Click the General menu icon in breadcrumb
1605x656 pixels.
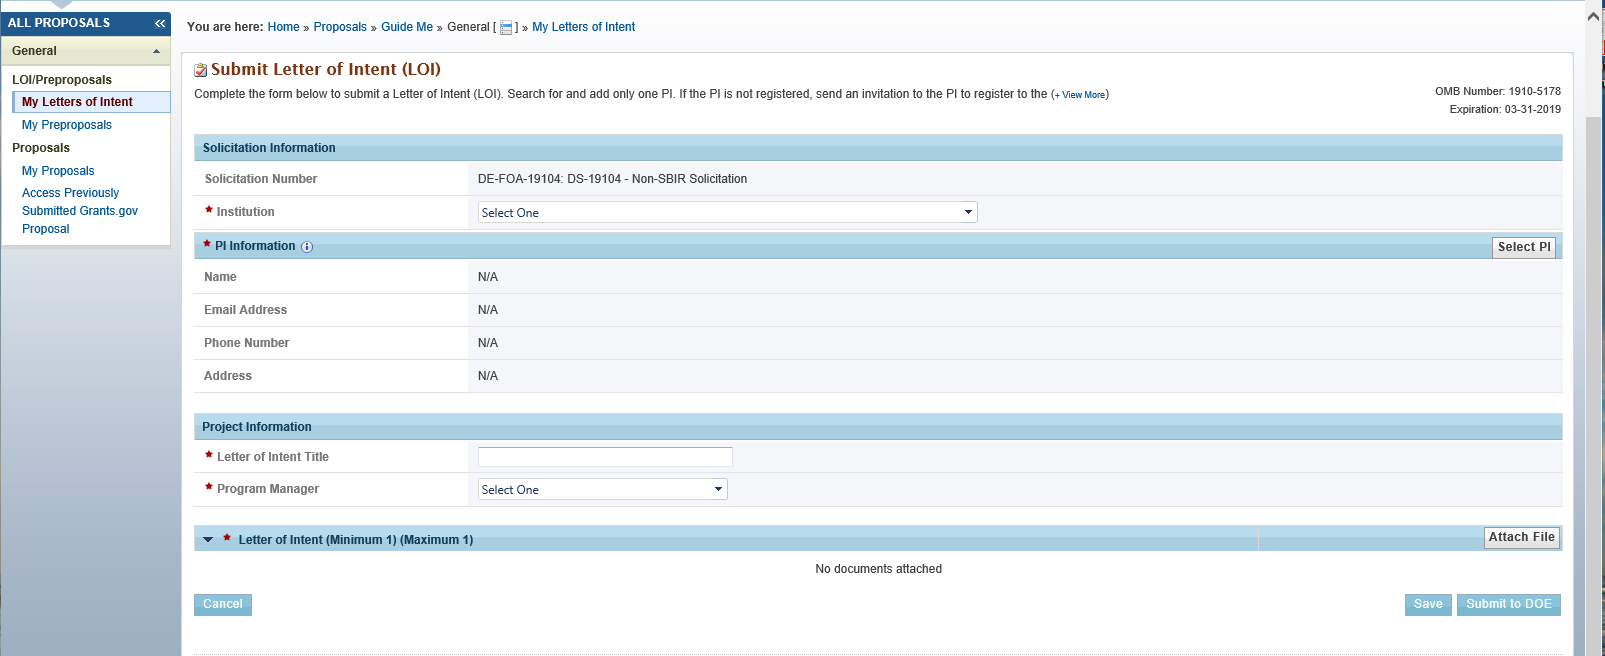point(506,28)
